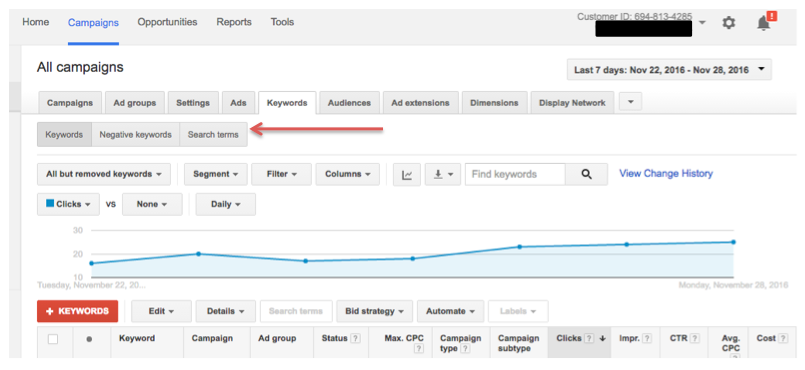Screen dimensions: 805x370
Task: Open the Reports menu
Action: coord(234,22)
